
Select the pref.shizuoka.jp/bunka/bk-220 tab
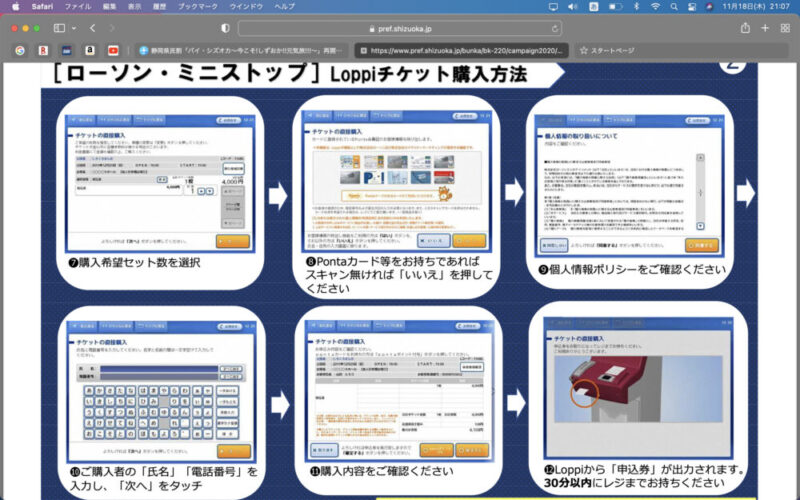pyautogui.click(x=462, y=51)
